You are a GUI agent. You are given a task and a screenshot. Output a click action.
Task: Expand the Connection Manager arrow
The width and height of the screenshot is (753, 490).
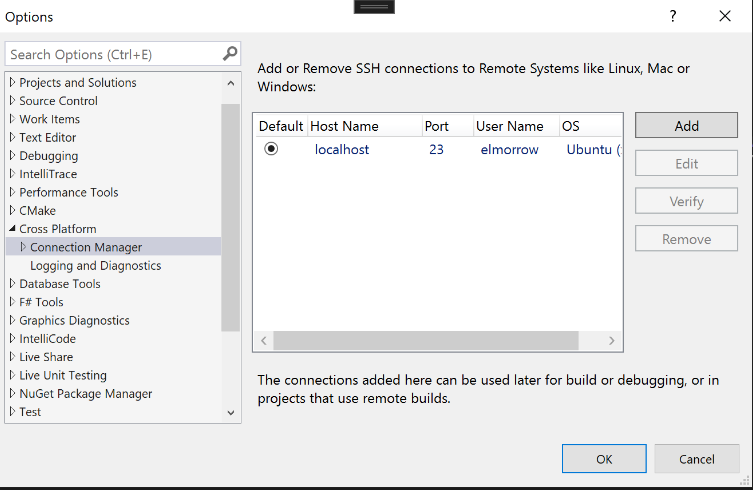(23, 247)
